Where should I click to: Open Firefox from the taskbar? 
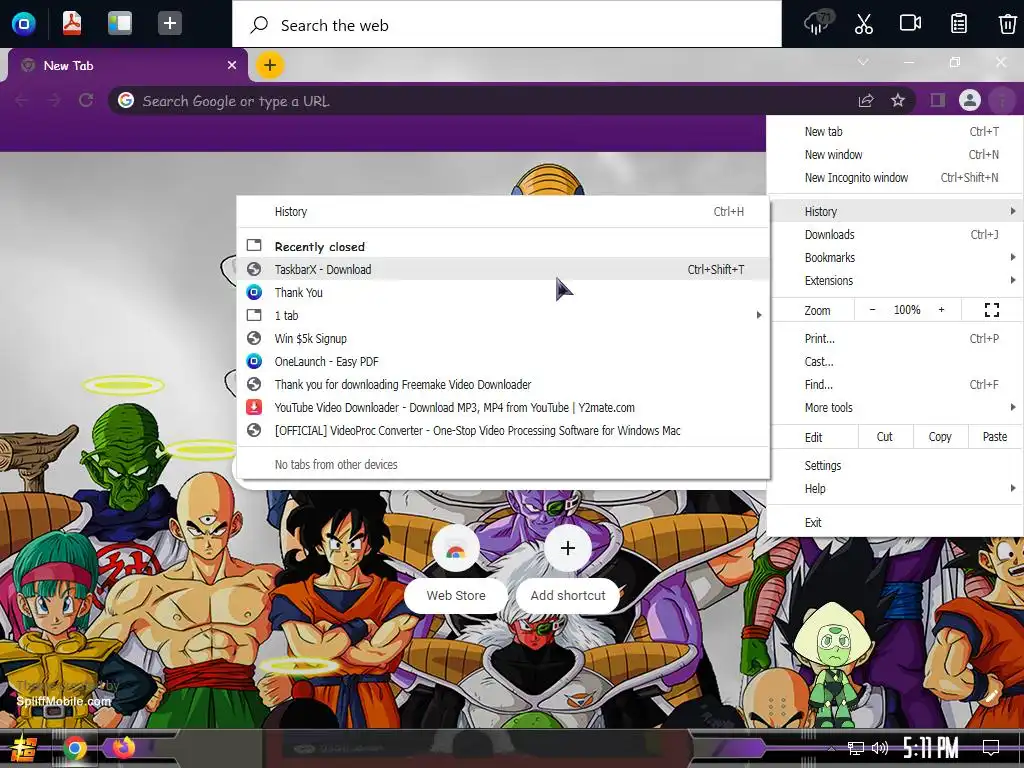(123, 747)
